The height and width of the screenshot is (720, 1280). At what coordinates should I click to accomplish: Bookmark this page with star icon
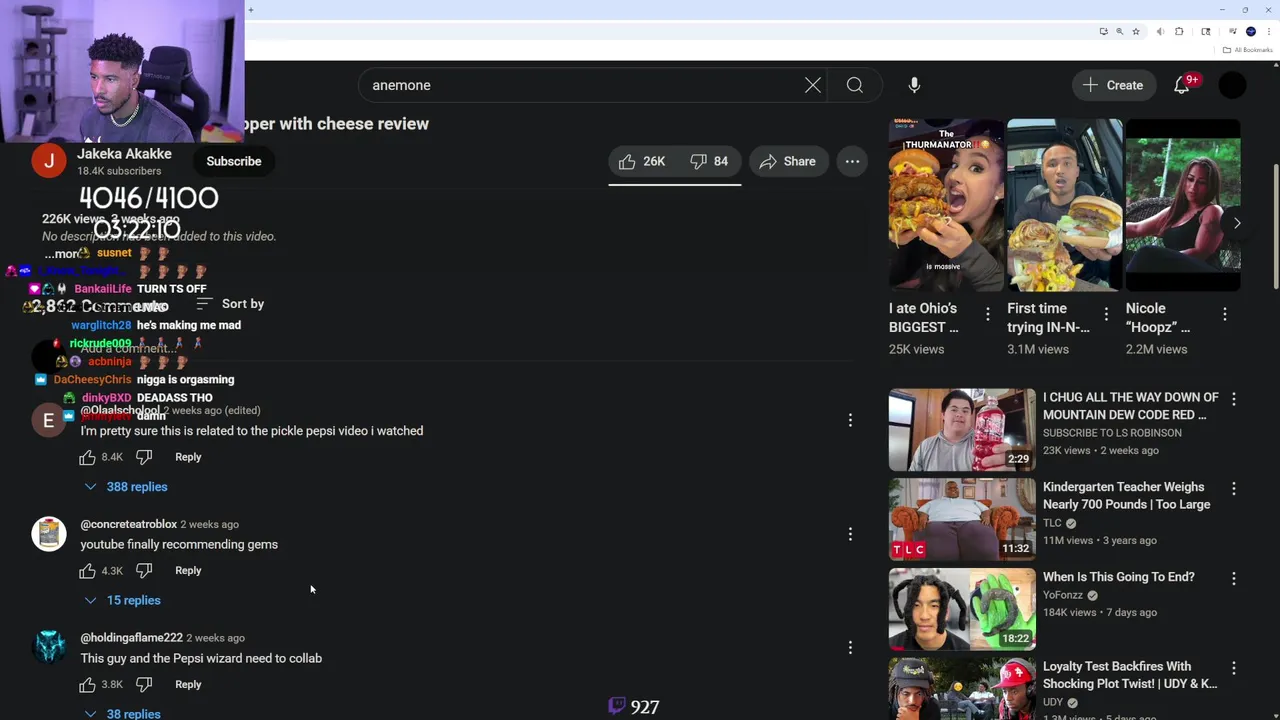pyautogui.click(x=1136, y=31)
